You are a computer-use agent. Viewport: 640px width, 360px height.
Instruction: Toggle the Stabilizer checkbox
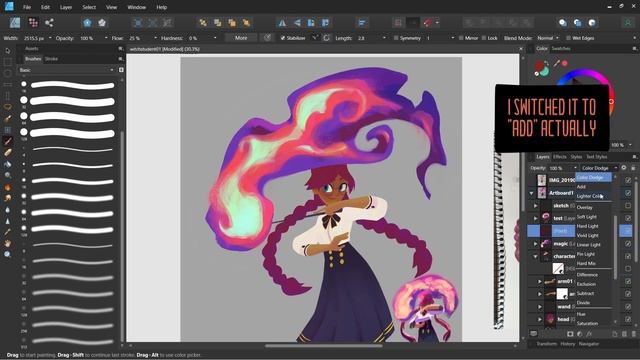click(282, 38)
